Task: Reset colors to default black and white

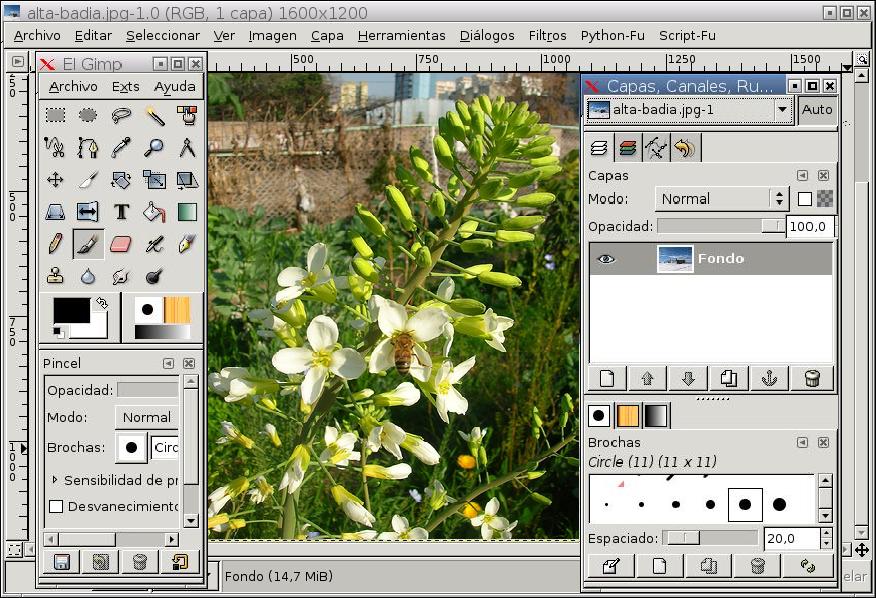Action: (58, 333)
